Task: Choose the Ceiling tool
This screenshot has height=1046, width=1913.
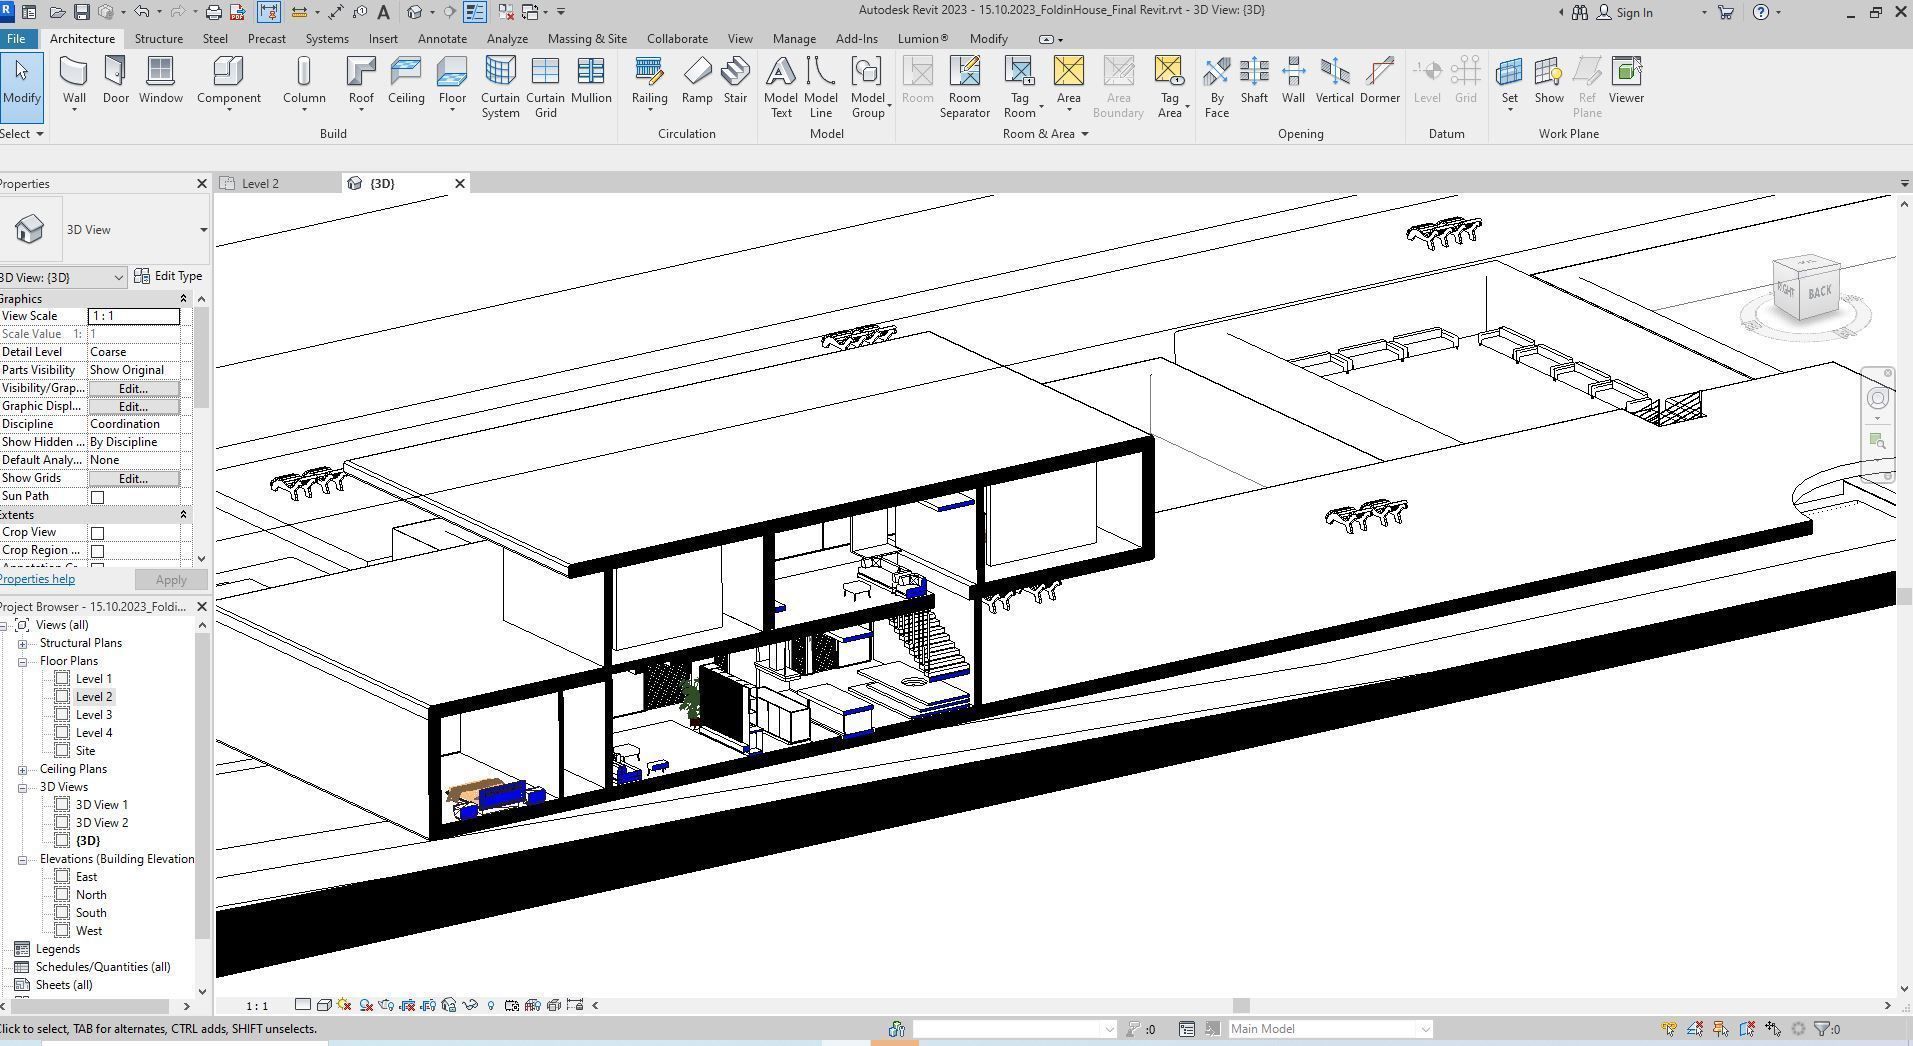Action: pyautogui.click(x=406, y=81)
